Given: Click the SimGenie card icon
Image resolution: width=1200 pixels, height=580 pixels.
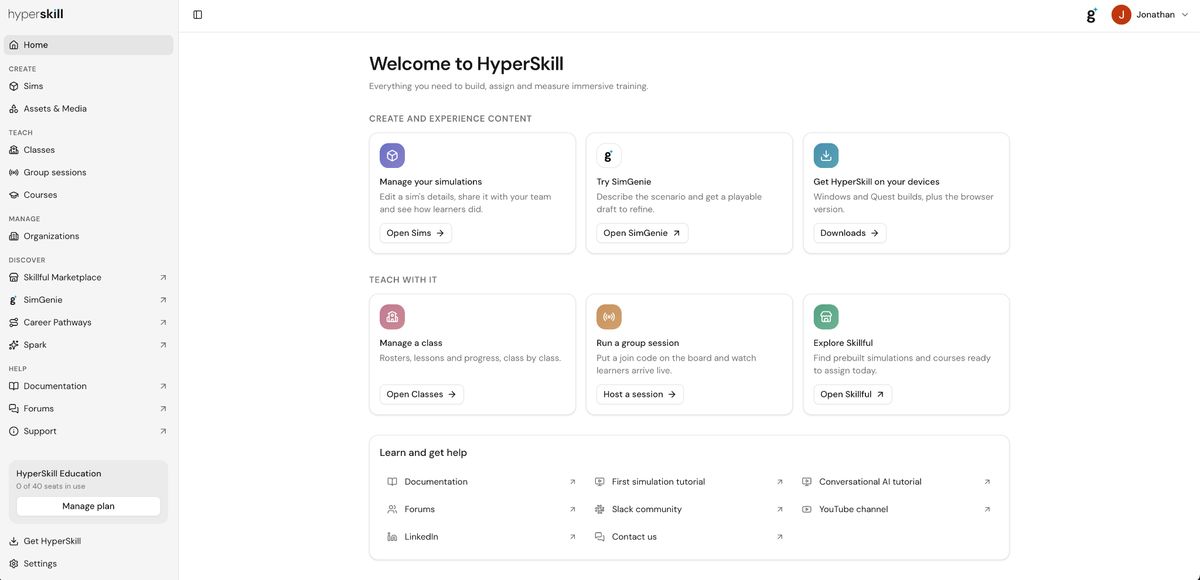Looking at the screenshot, I should tap(609, 156).
